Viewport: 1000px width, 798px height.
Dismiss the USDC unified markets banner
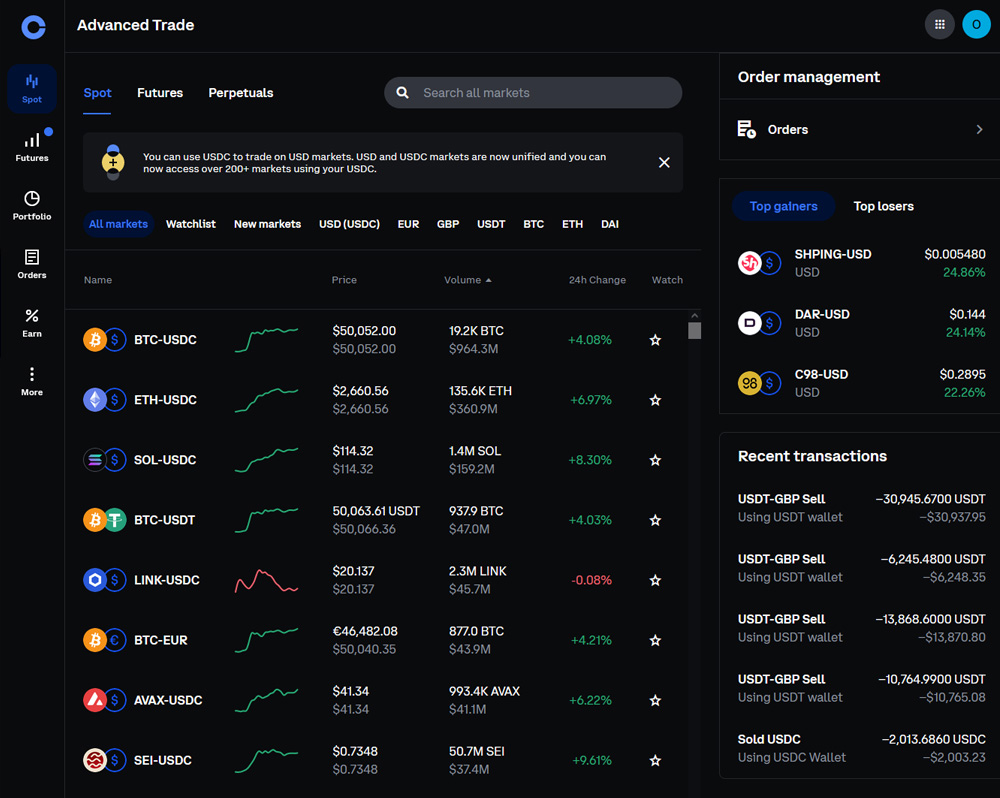[664, 163]
